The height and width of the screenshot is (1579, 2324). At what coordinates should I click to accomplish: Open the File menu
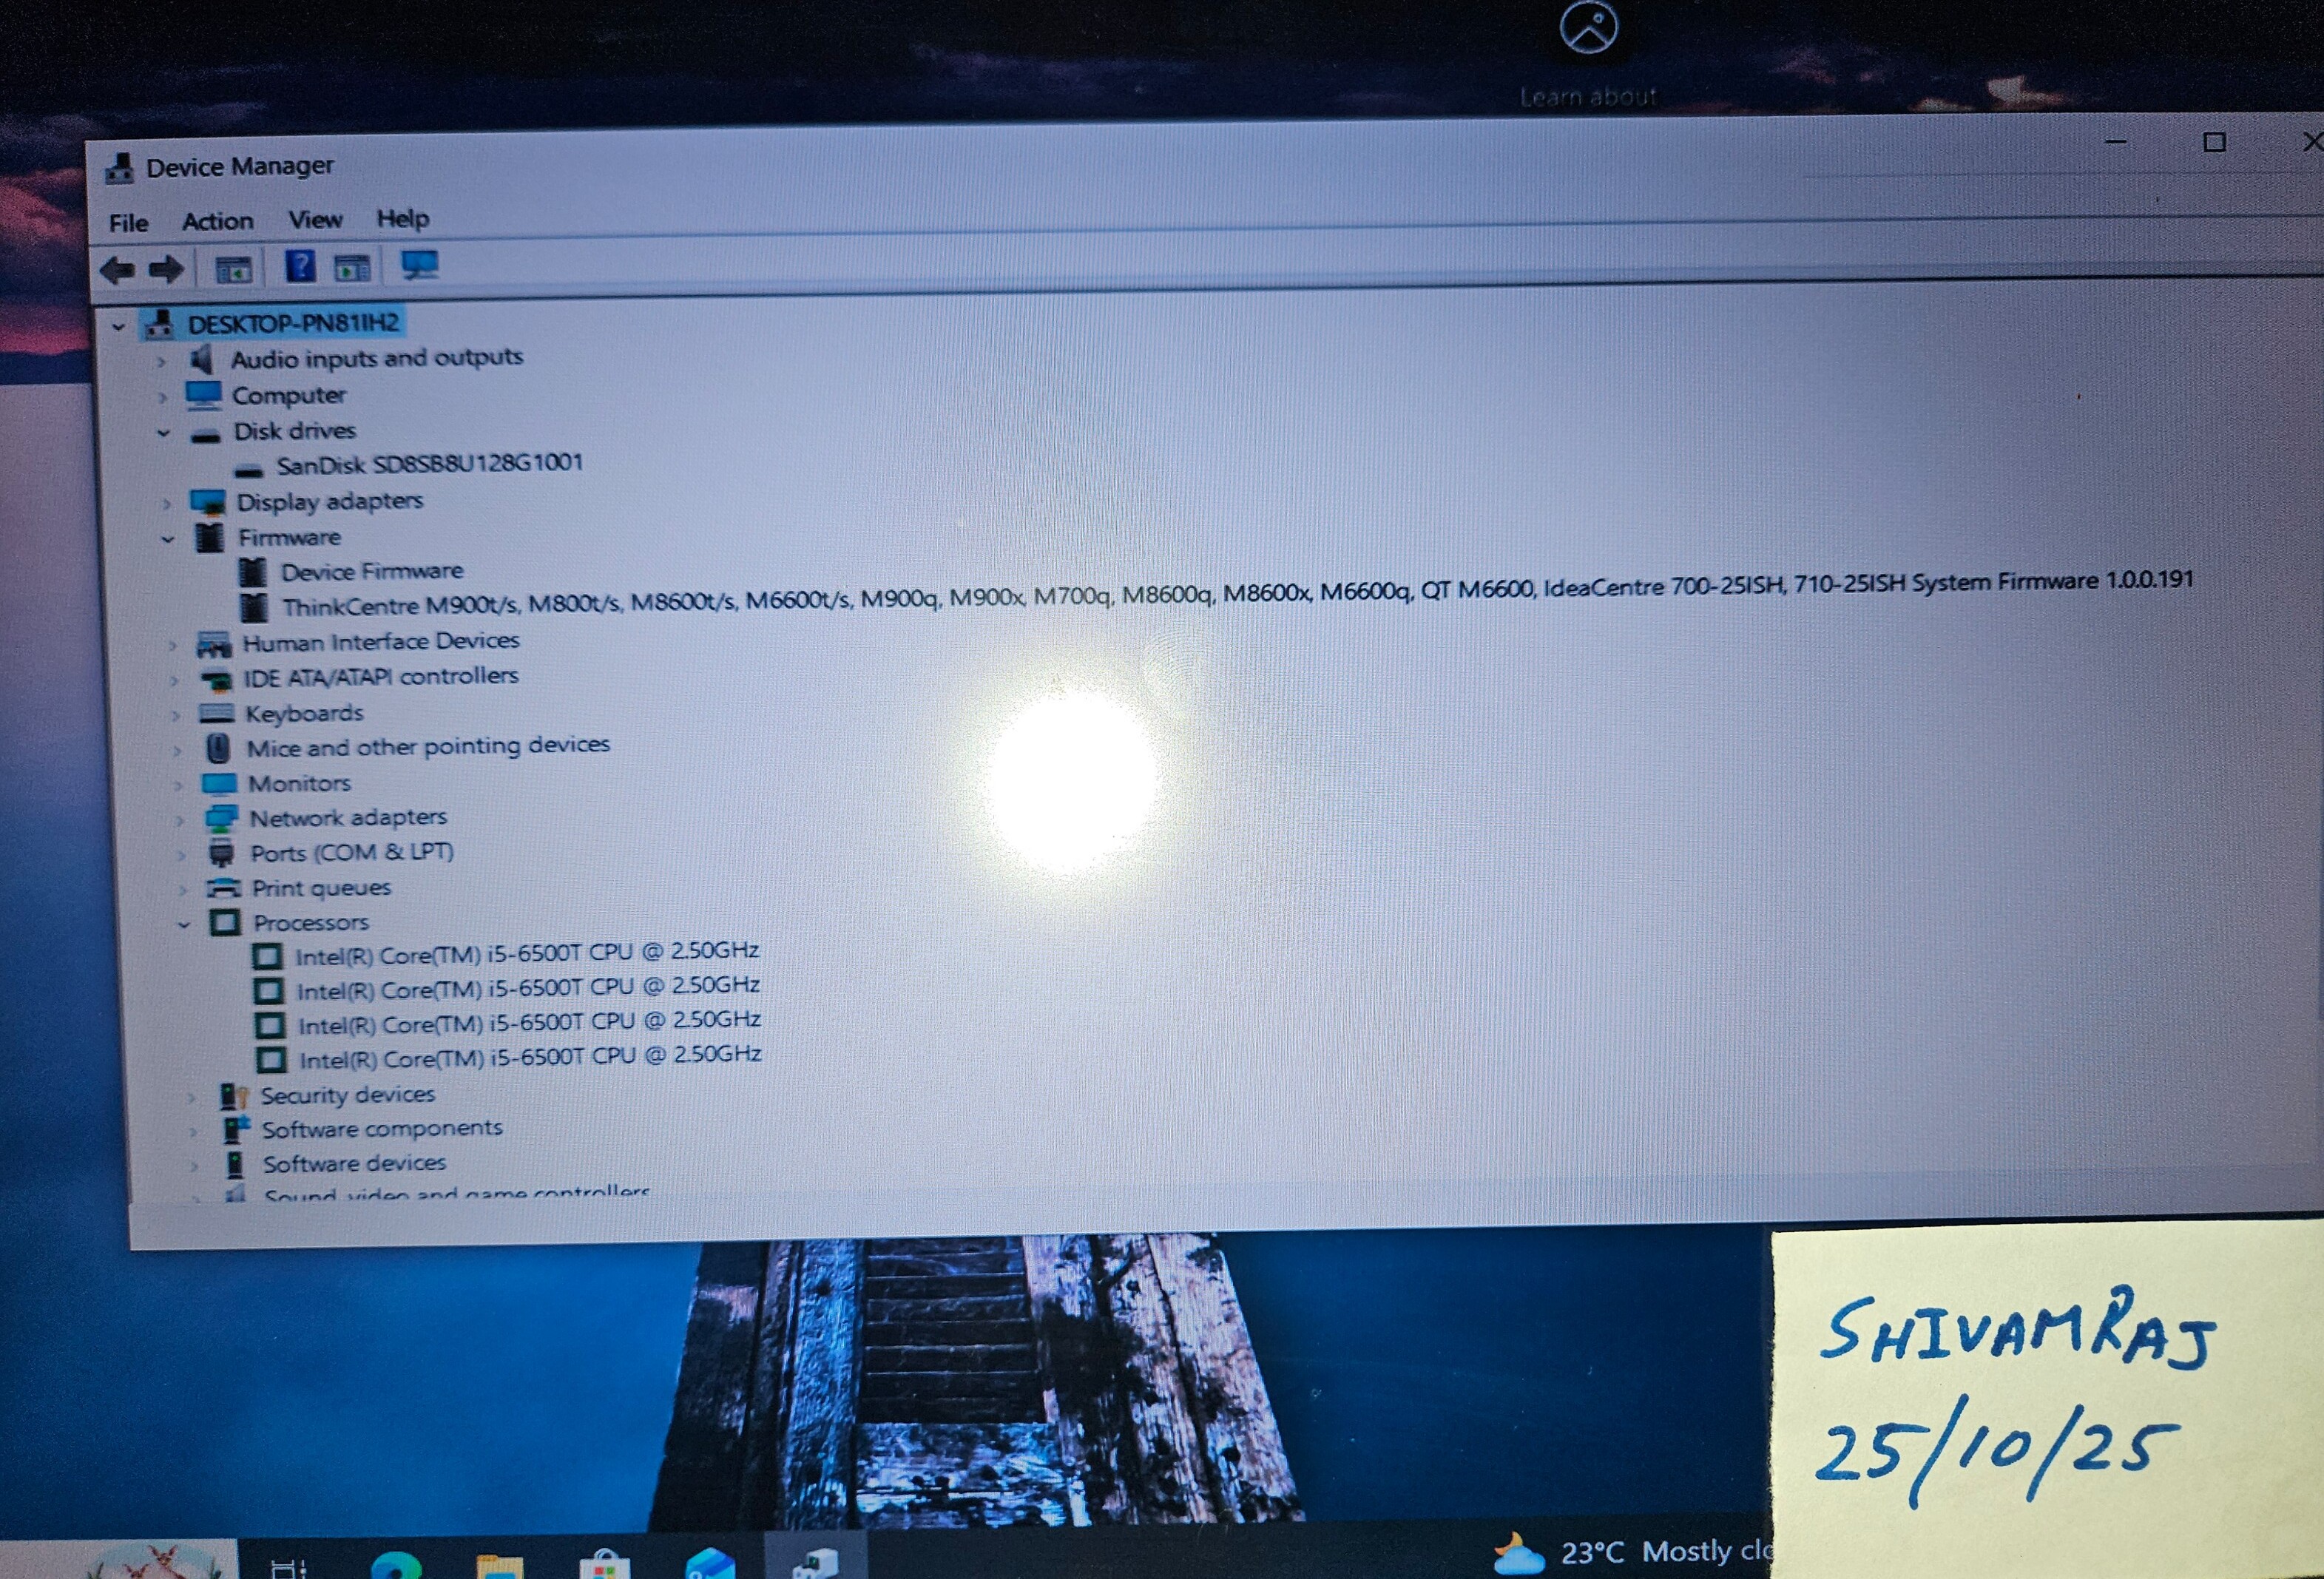pyautogui.click(x=128, y=223)
